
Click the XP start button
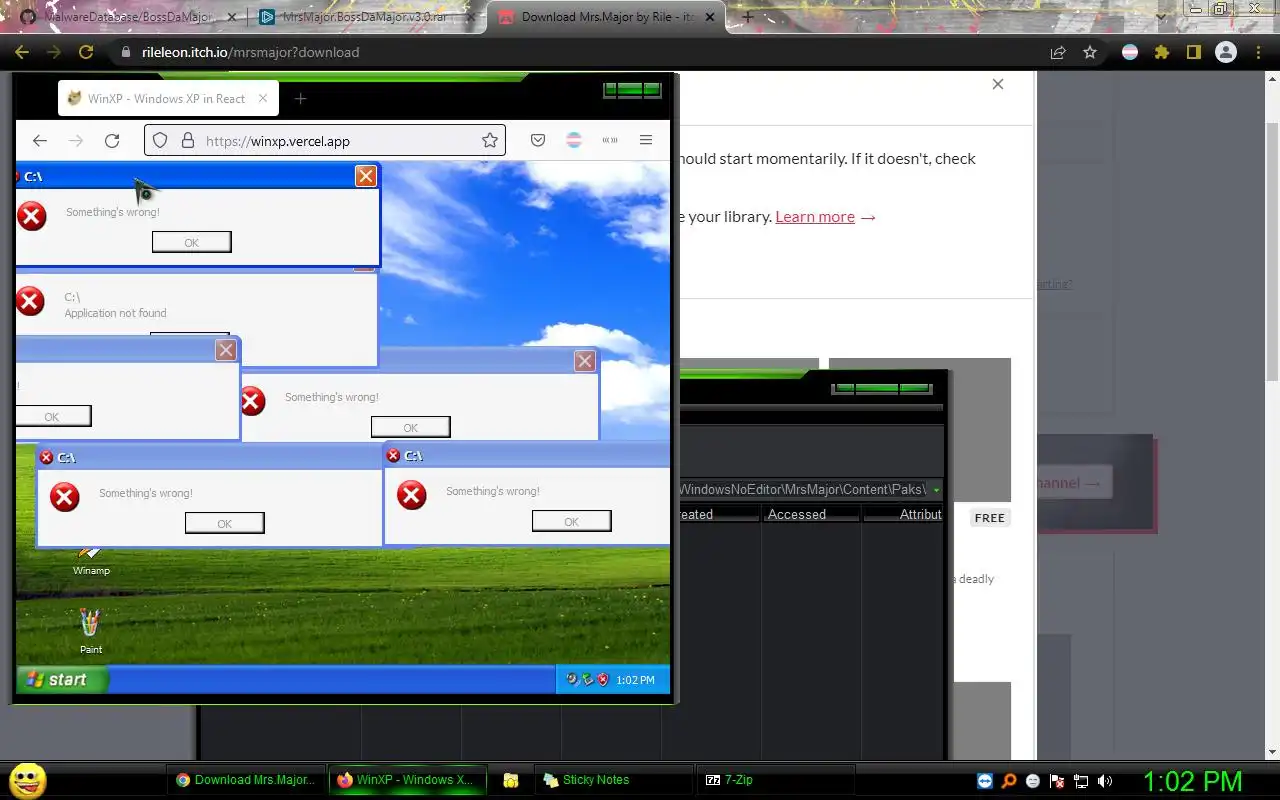tap(62, 680)
